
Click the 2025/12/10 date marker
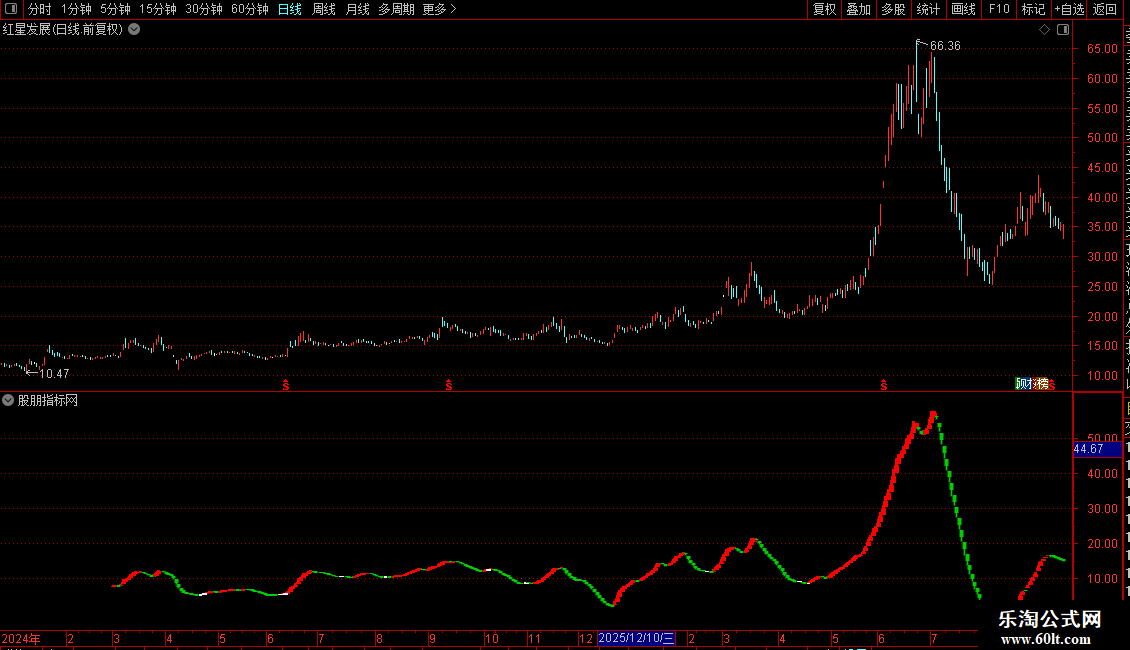(x=636, y=638)
